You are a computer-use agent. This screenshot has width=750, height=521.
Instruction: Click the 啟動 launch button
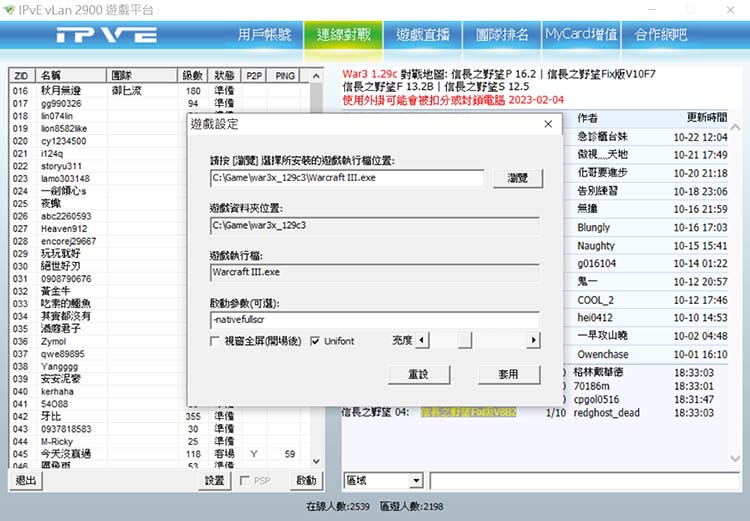(x=306, y=480)
